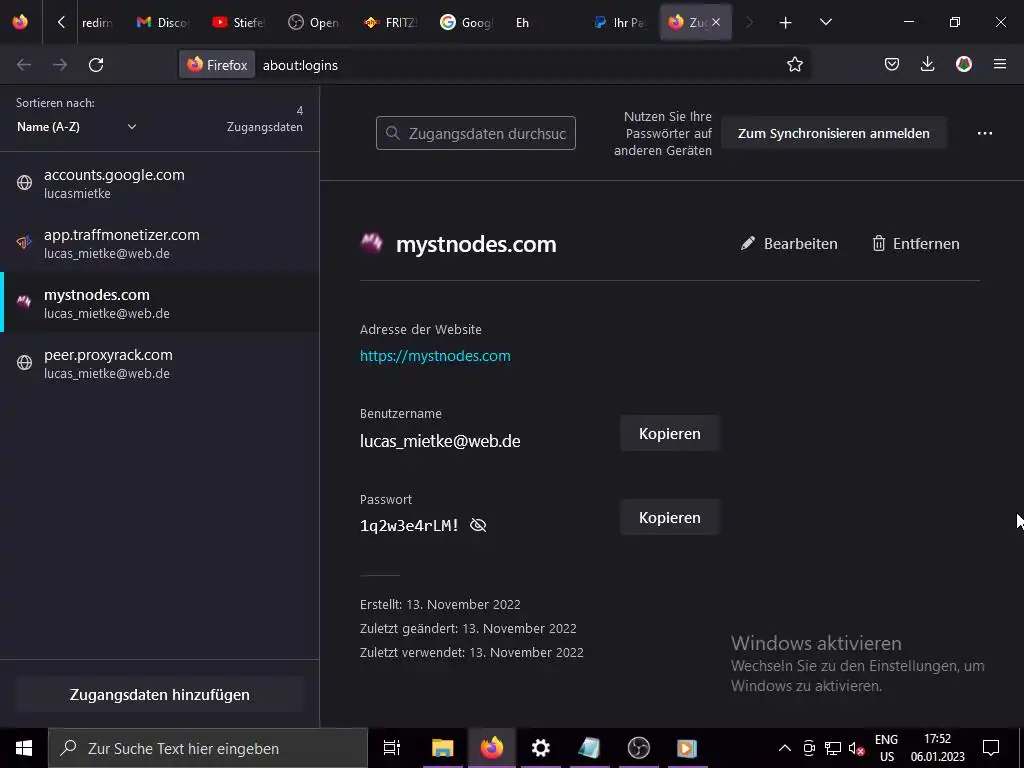Viewport: 1024px width, 768px height.
Task: Select app.traffmonetizer.com login entry
Action: tap(159, 244)
